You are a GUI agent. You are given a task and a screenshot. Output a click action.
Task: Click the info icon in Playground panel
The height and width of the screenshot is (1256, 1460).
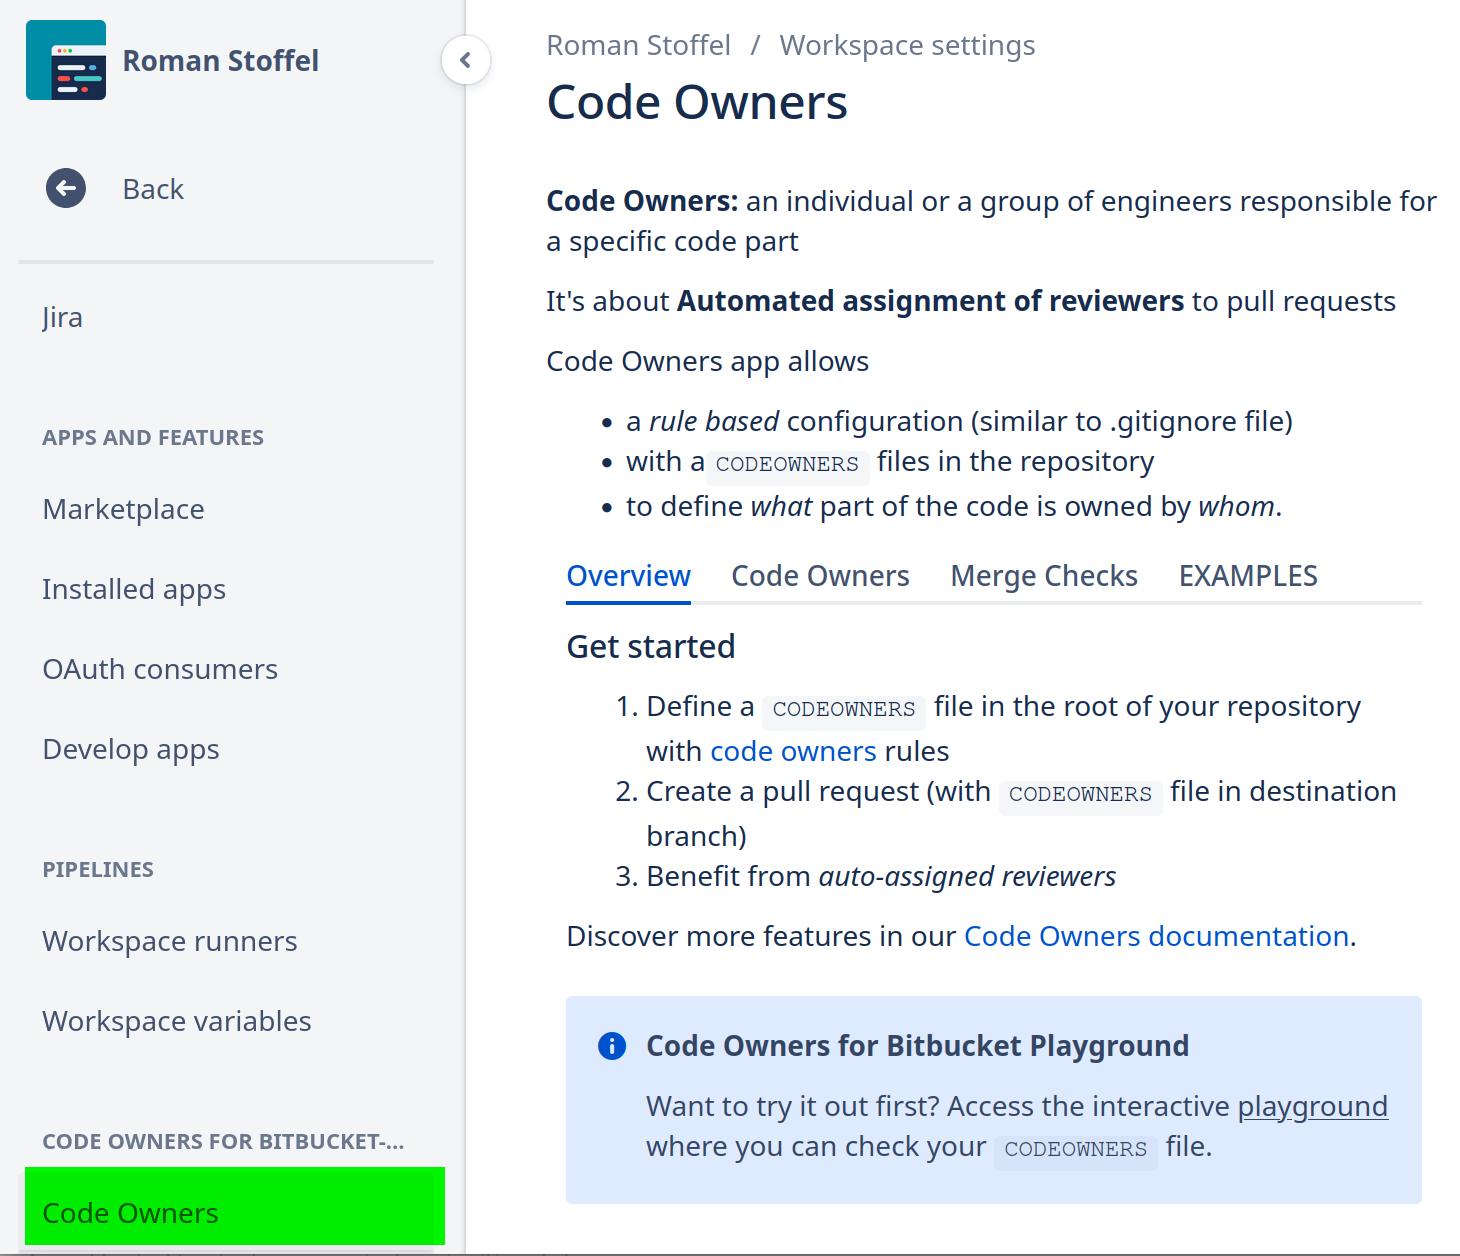click(x=611, y=1046)
